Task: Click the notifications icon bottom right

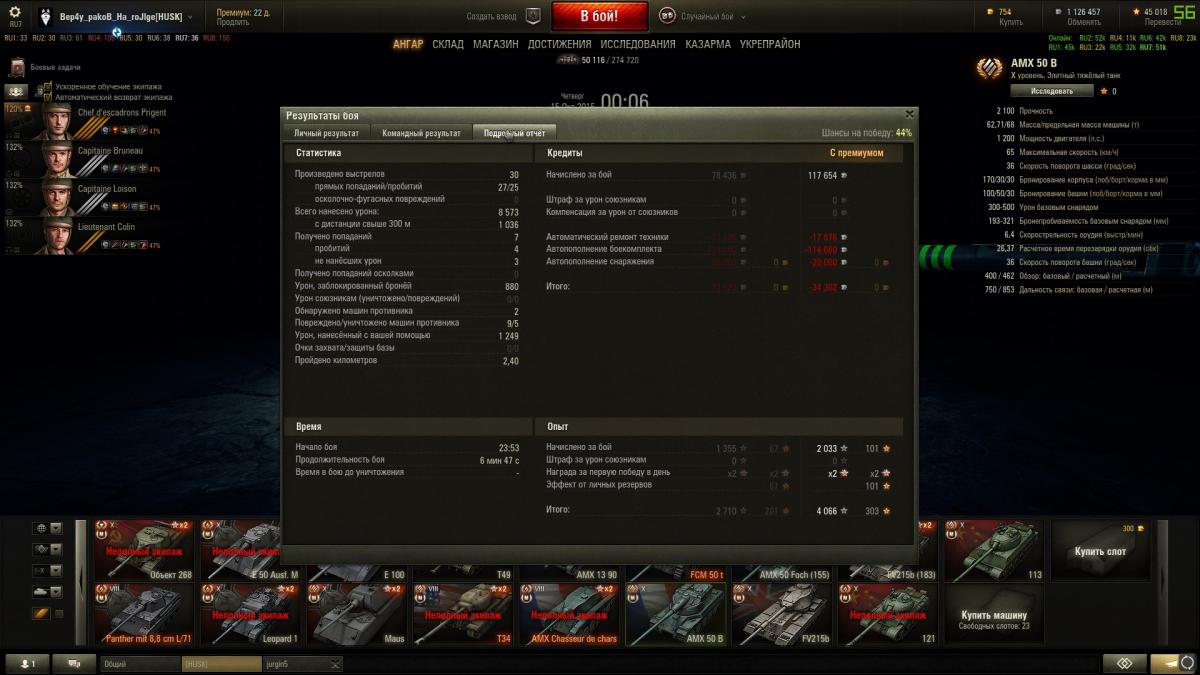Action: pyautogui.click(x=1125, y=663)
